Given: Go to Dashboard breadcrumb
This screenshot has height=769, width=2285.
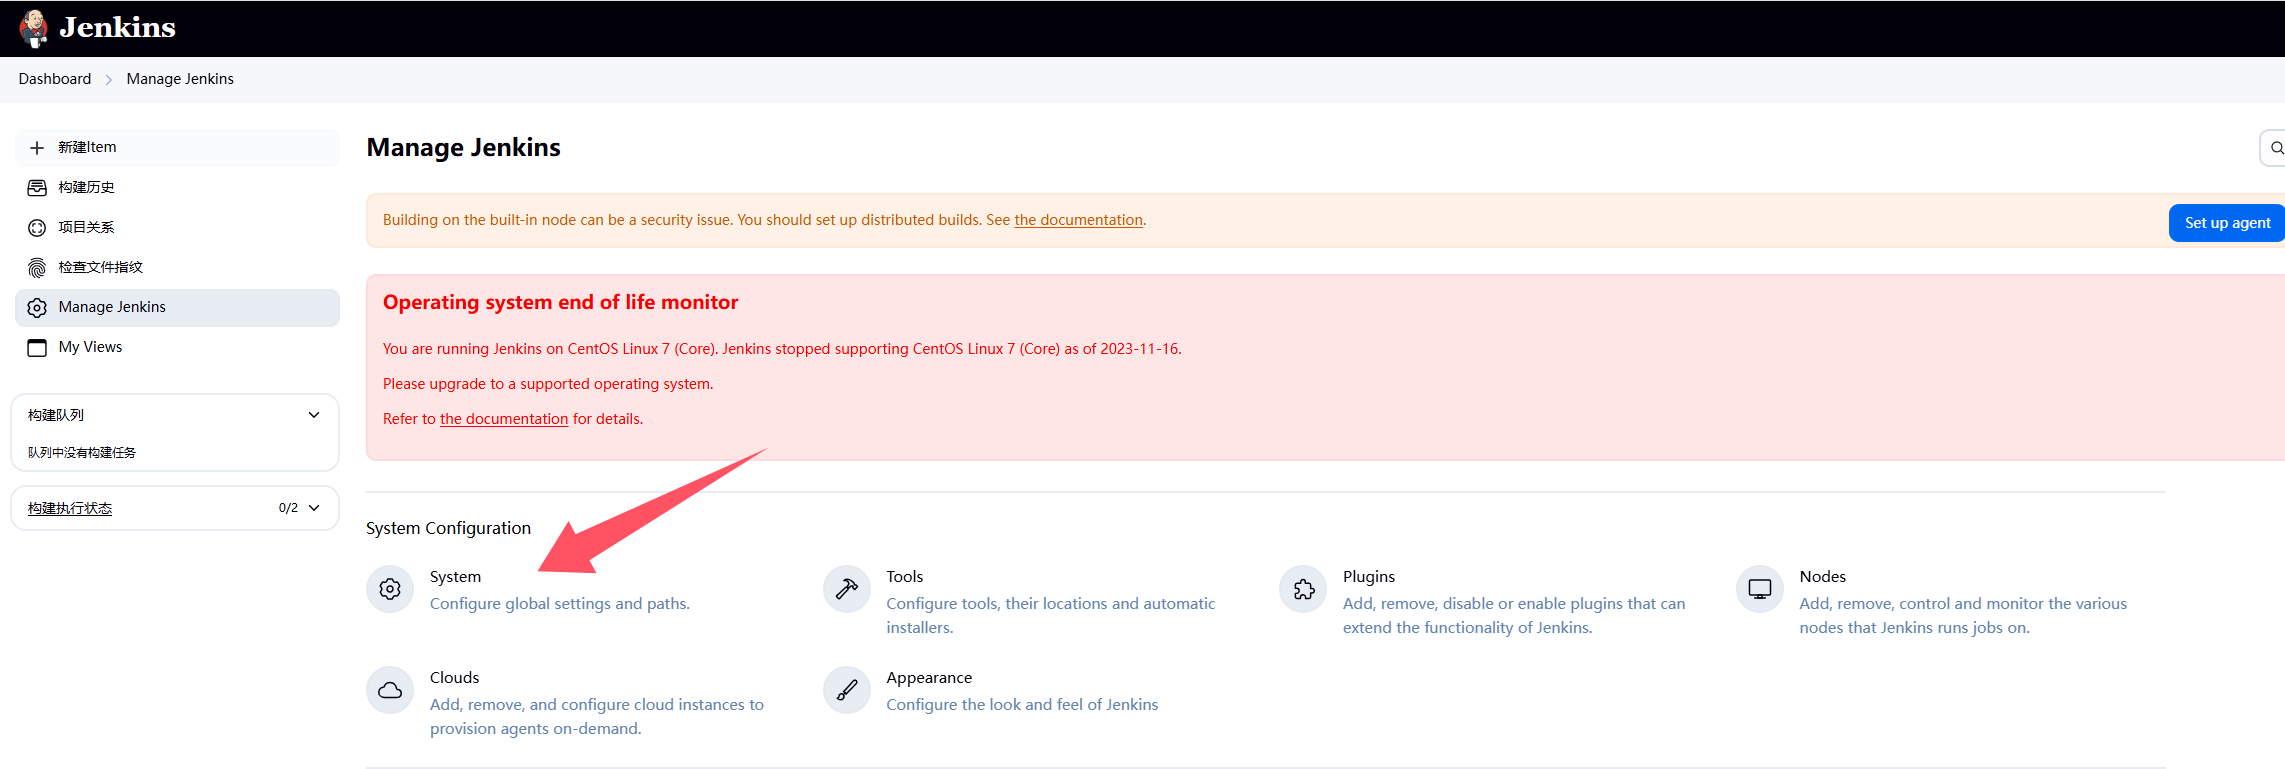Looking at the screenshot, I should [55, 79].
